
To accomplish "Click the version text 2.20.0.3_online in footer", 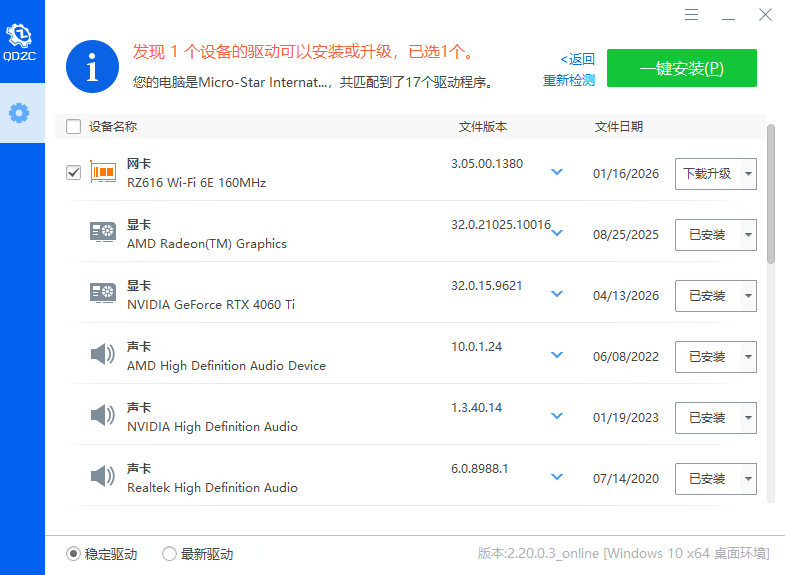I will pyautogui.click(x=553, y=553).
